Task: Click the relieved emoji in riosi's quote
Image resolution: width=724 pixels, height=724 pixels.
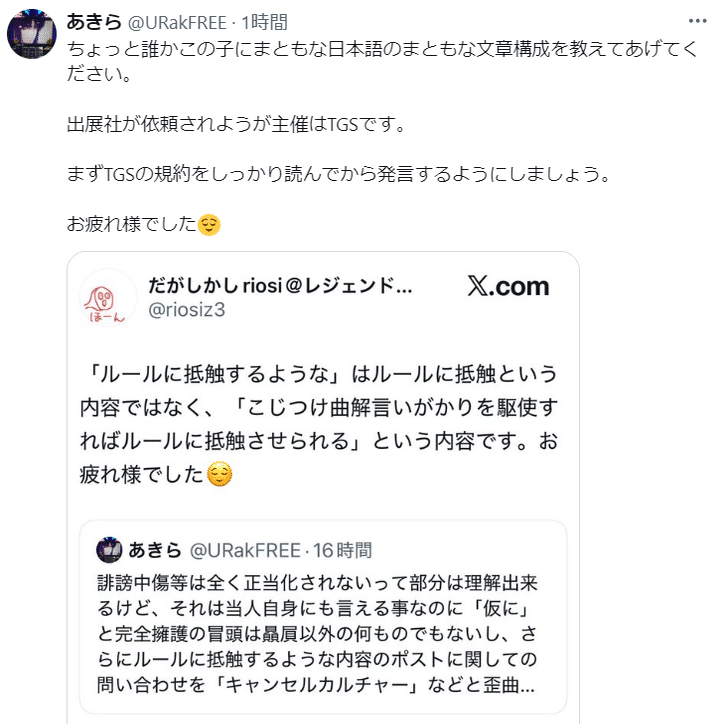Action: tap(219, 476)
